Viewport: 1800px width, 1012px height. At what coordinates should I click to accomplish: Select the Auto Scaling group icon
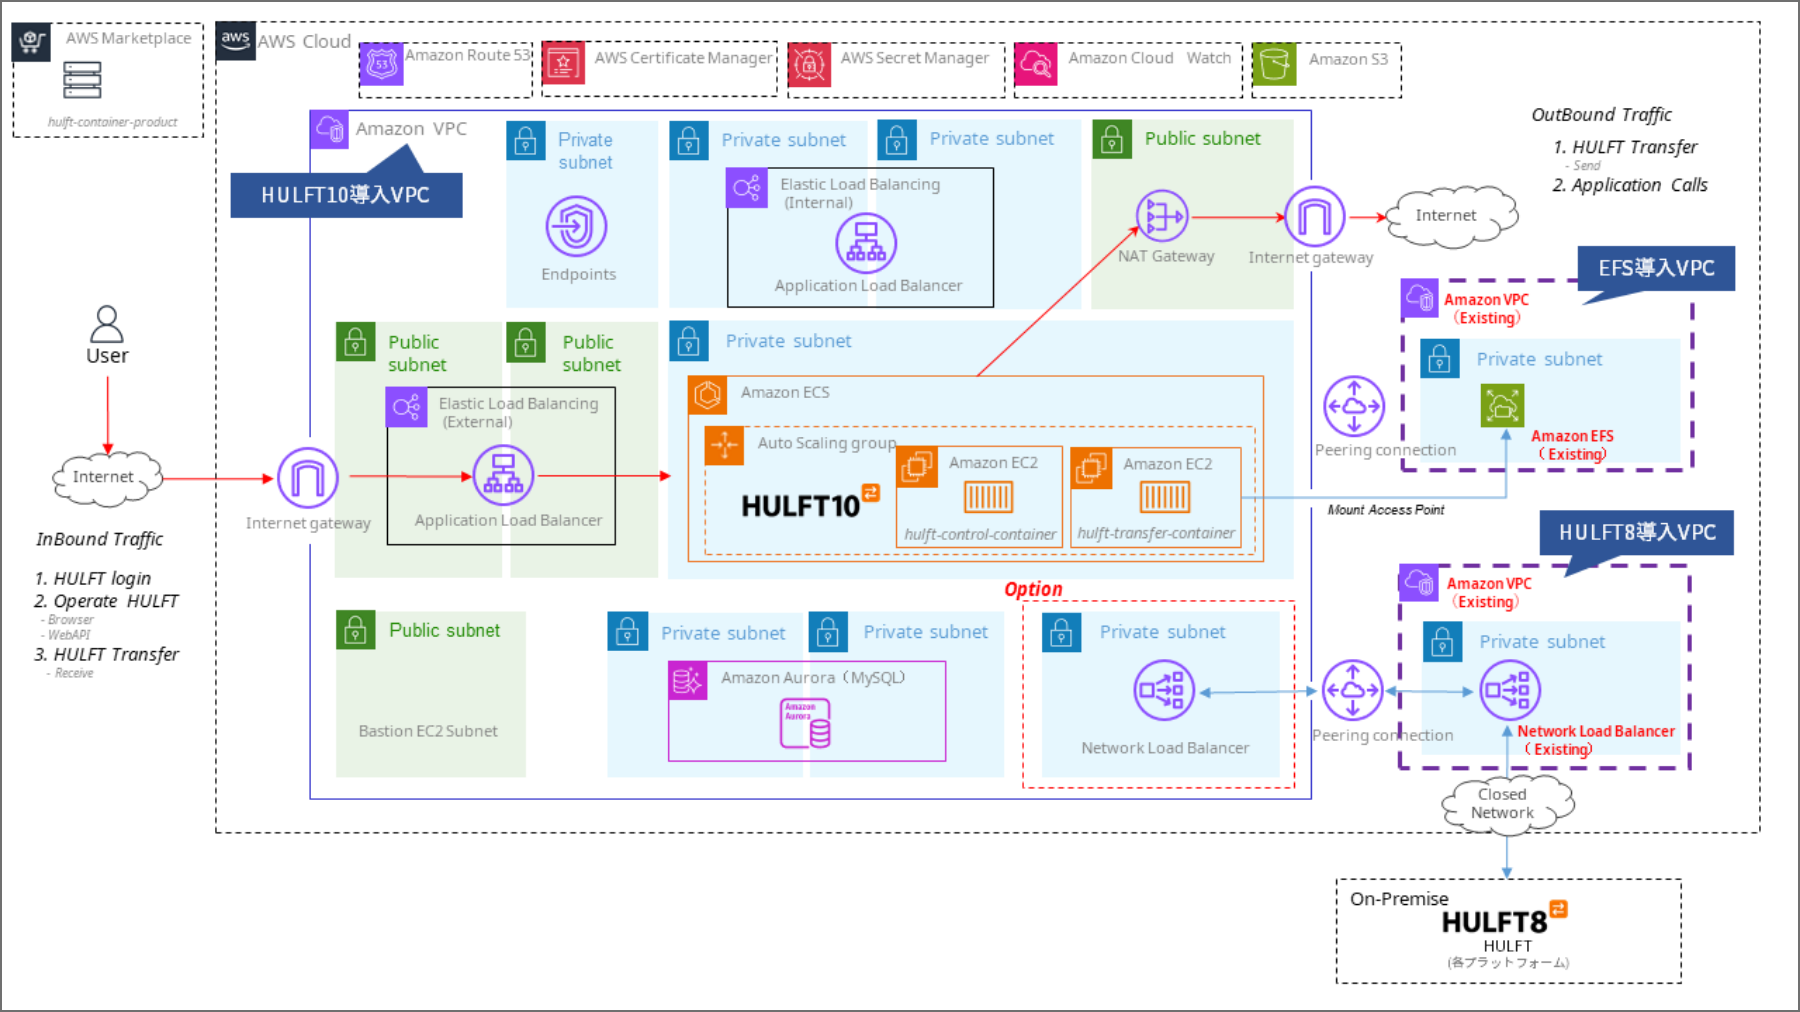pos(724,445)
